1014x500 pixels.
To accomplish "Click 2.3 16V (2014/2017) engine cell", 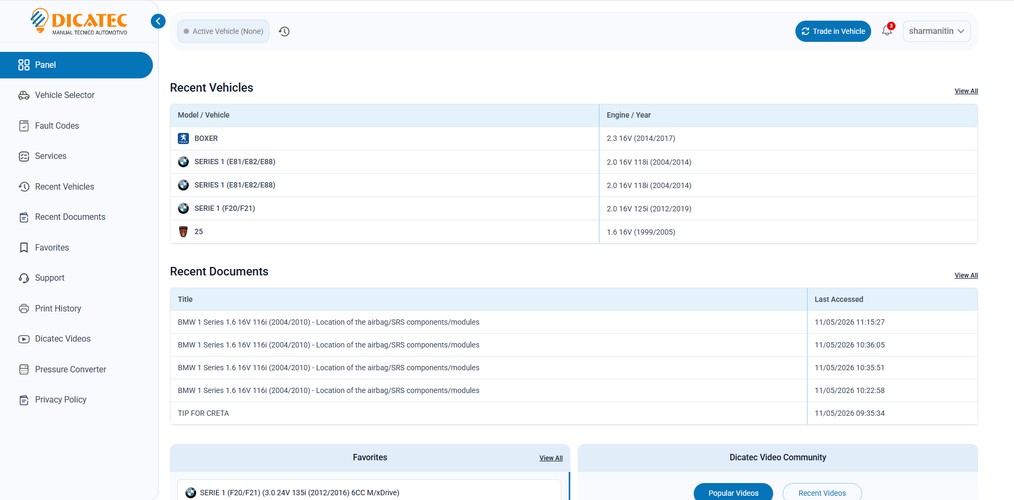I will pyautogui.click(x=788, y=138).
